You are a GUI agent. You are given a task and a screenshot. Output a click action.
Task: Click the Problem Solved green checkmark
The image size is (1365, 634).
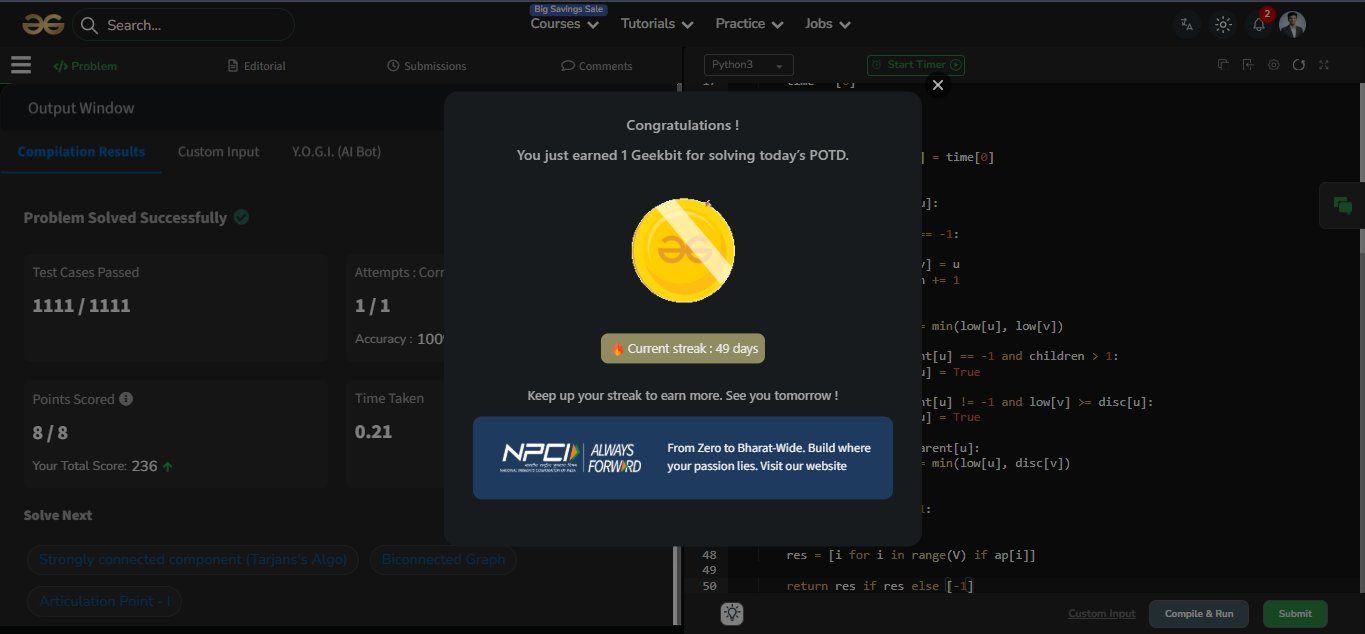[x=241, y=217]
